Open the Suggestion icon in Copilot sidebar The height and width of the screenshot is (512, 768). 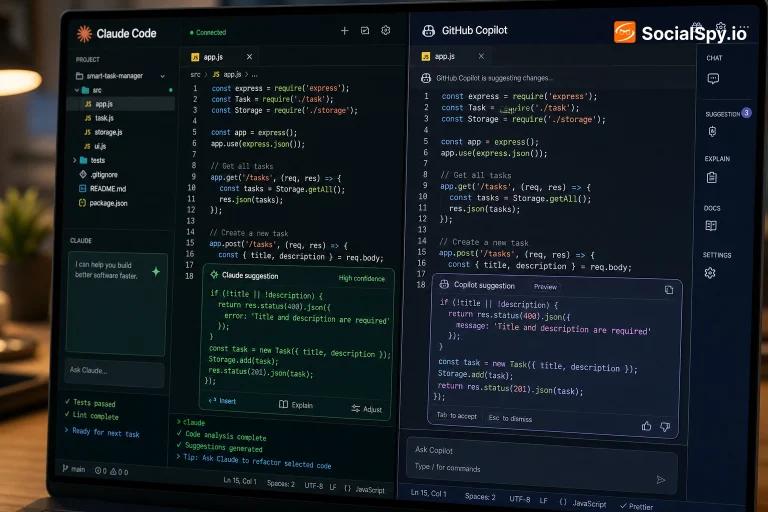point(713,131)
